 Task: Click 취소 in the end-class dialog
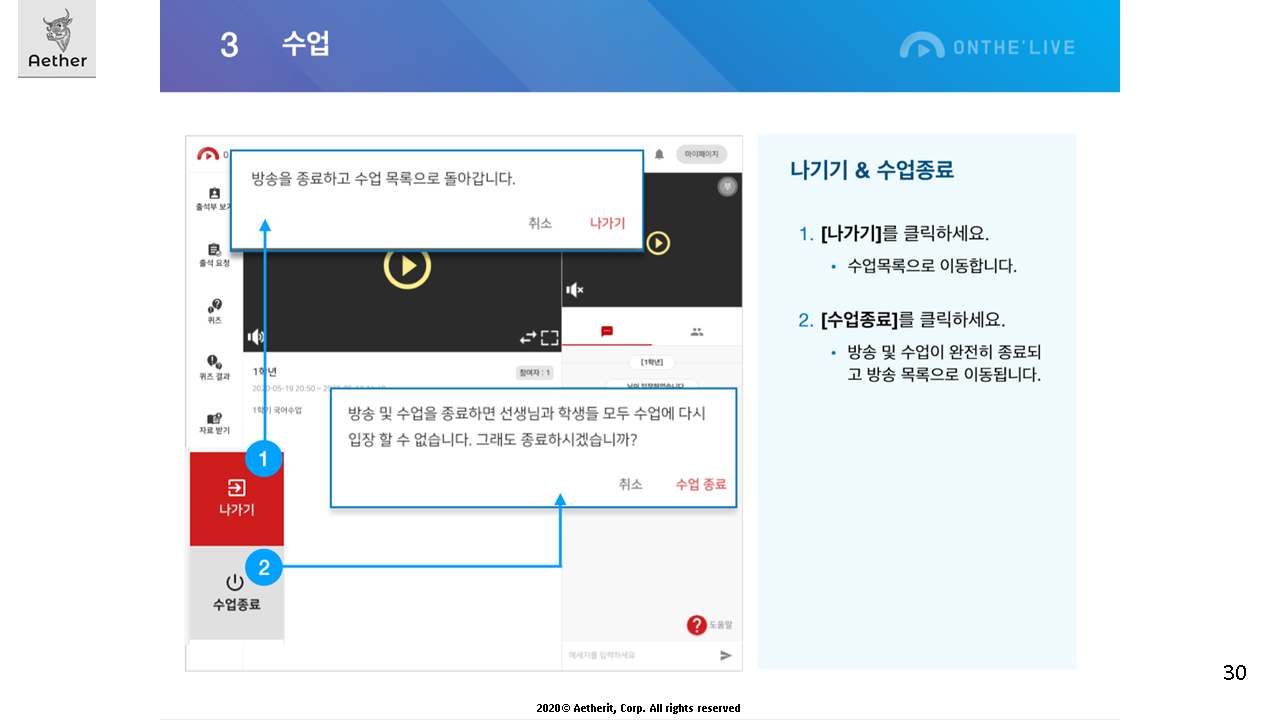pyautogui.click(x=630, y=484)
